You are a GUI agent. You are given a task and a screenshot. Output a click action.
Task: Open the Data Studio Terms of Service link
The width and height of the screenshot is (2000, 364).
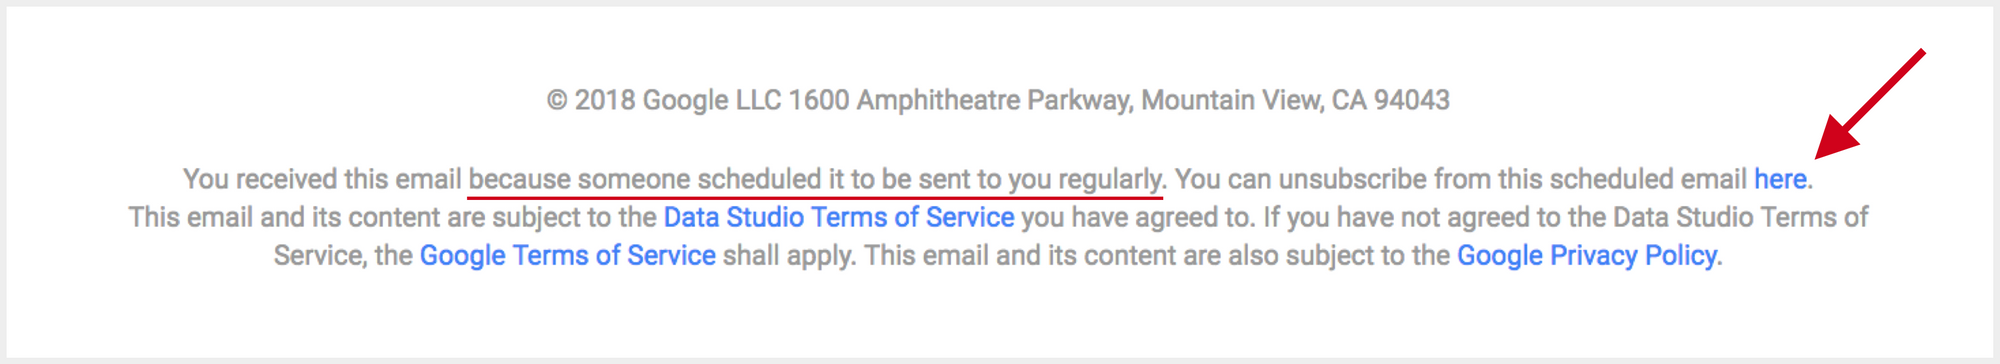click(839, 217)
